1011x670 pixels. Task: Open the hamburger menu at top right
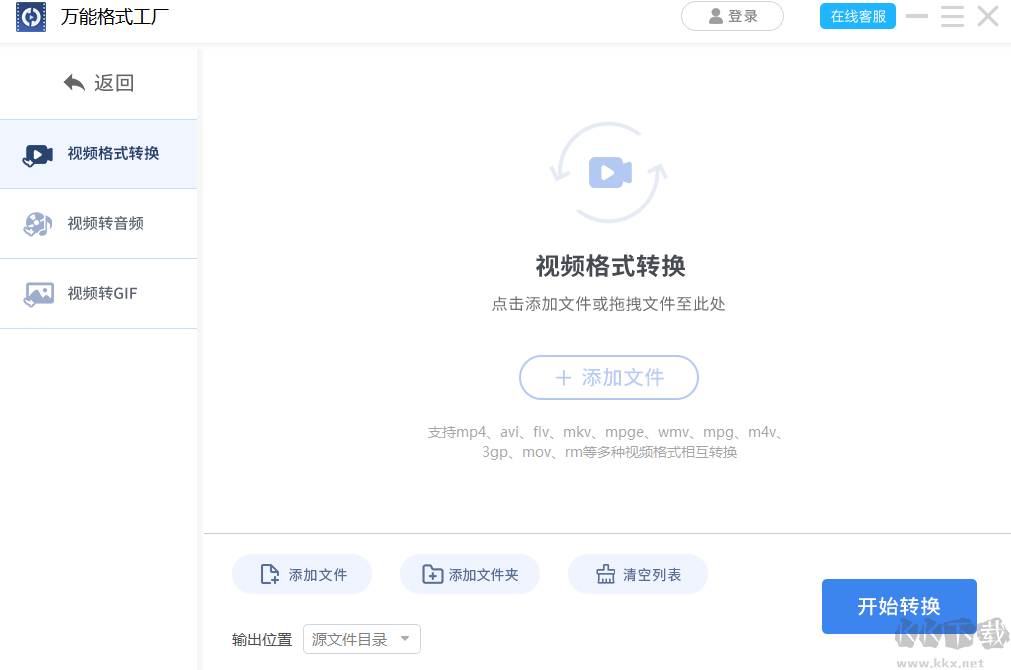[x=951, y=16]
